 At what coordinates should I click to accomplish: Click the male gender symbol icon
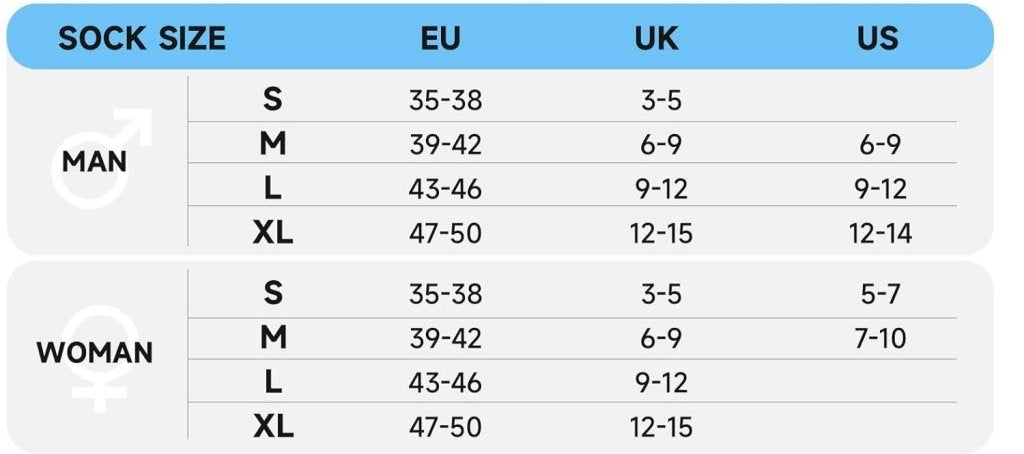(101, 158)
